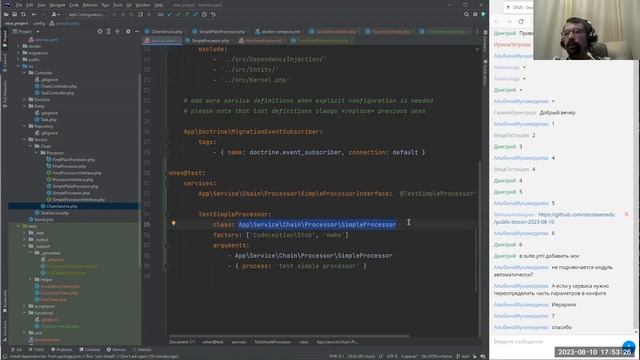The width and height of the screenshot is (640, 360).
Task: Select FinalProcessorInterface.php in project tree
Action: click(73, 173)
